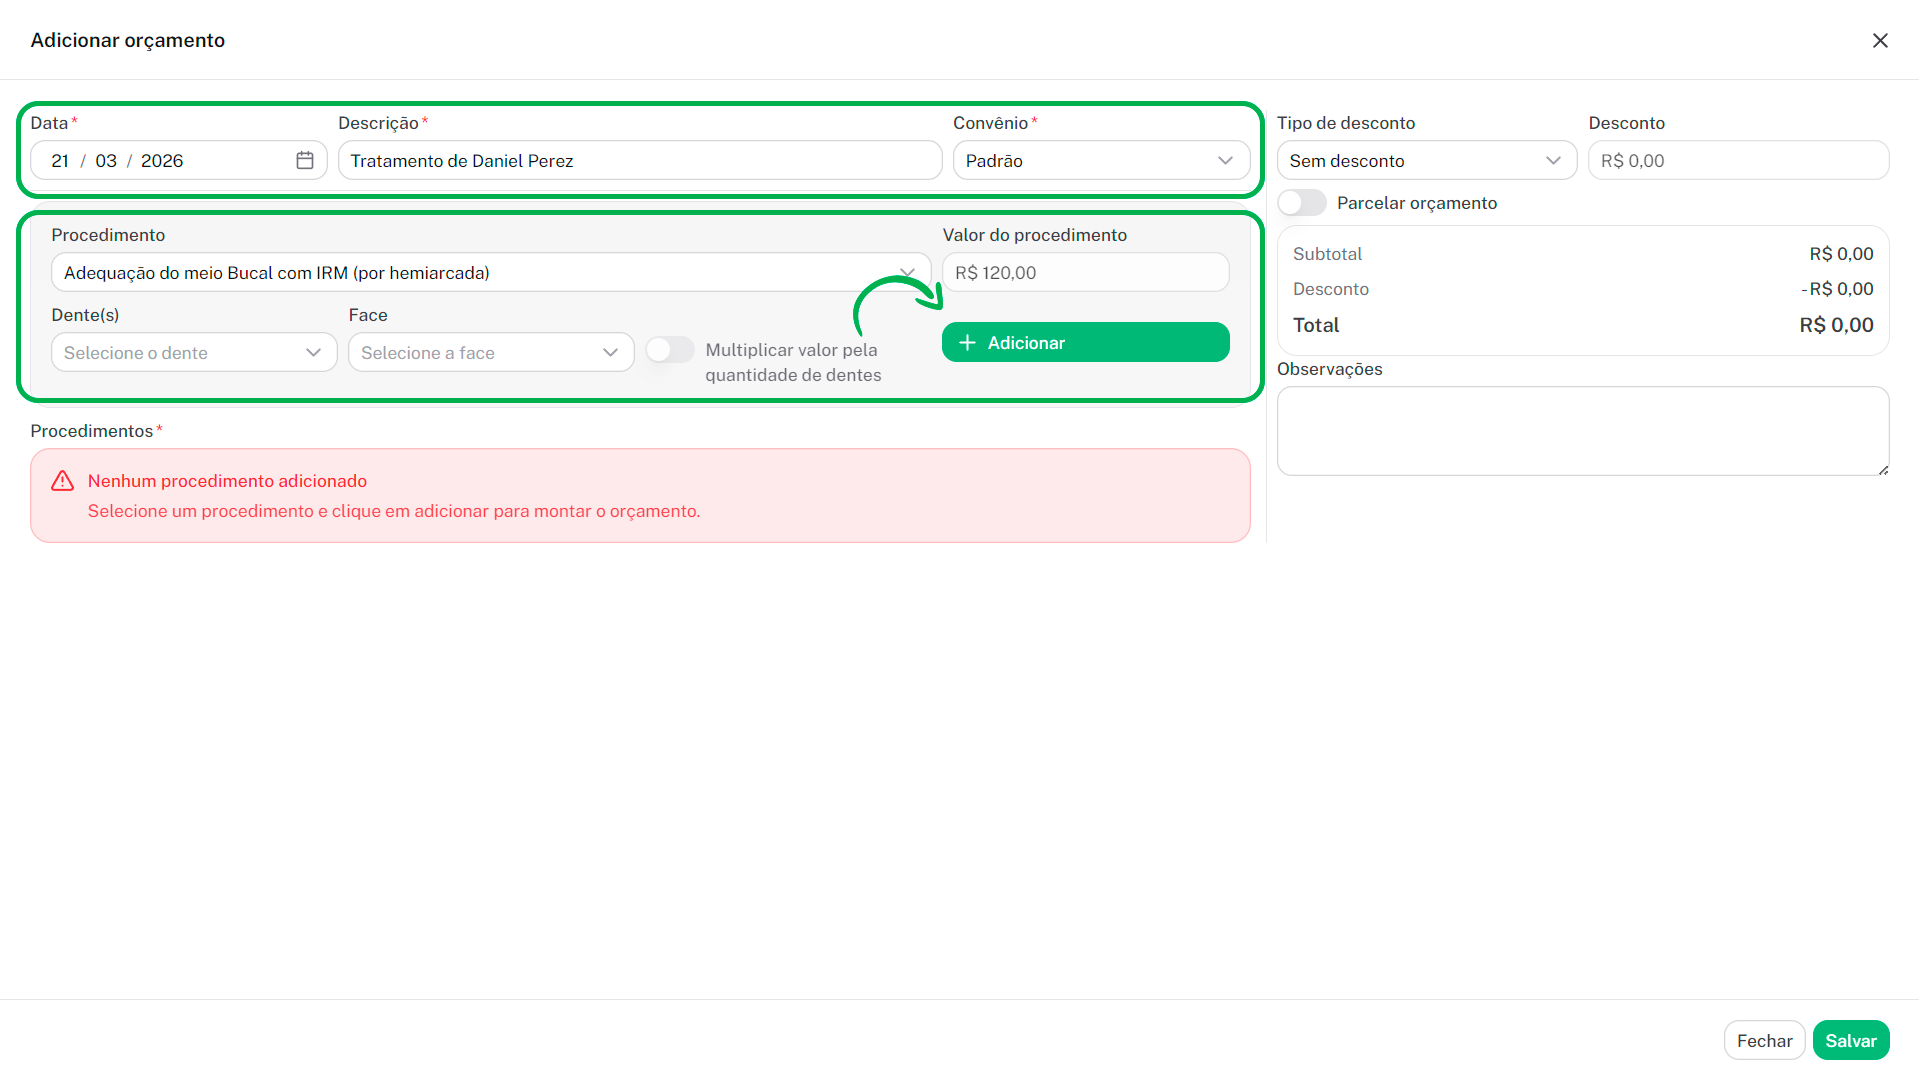Image resolution: width=1919 pixels, height=1079 pixels.
Task: Close the Adicionar orçamento dialog
Action: click(x=1880, y=40)
